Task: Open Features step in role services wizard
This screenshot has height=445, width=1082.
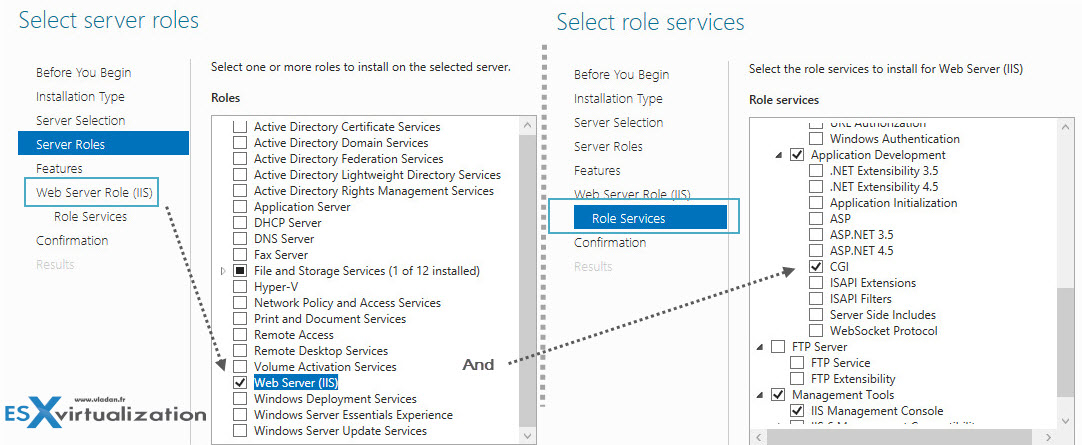Action: coord(597,170)
